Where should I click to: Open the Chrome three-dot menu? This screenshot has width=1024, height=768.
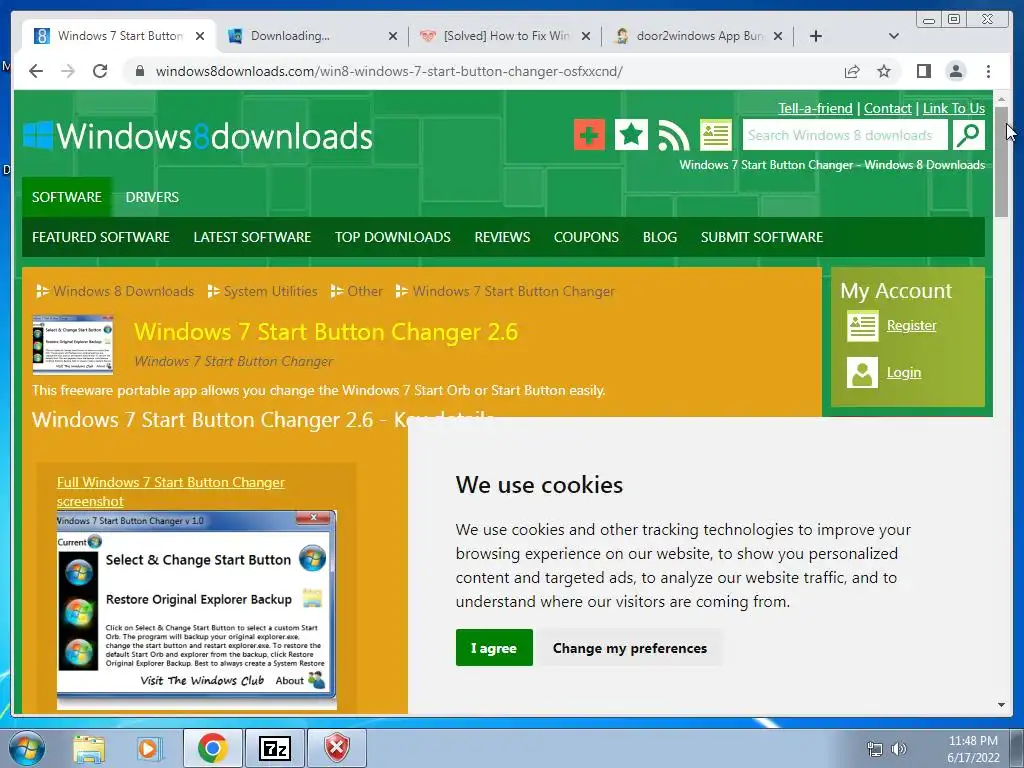point(988,71)
